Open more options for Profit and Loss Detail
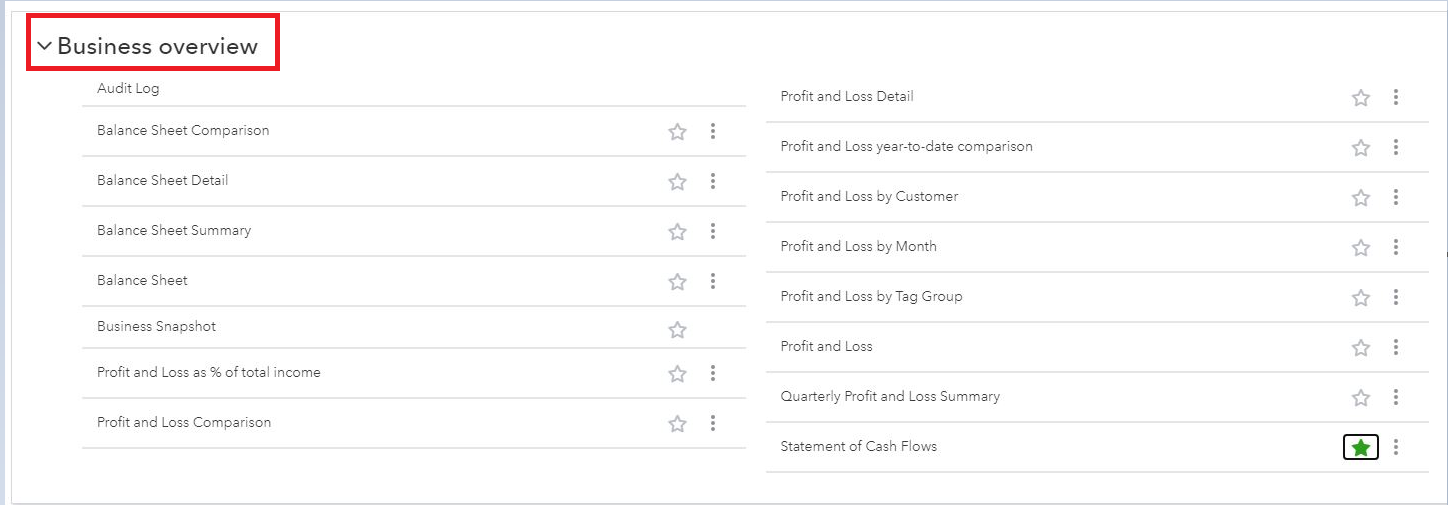Image resolution: width=1448 pixels, height=505 pixels. click(x=1396, y=97)
